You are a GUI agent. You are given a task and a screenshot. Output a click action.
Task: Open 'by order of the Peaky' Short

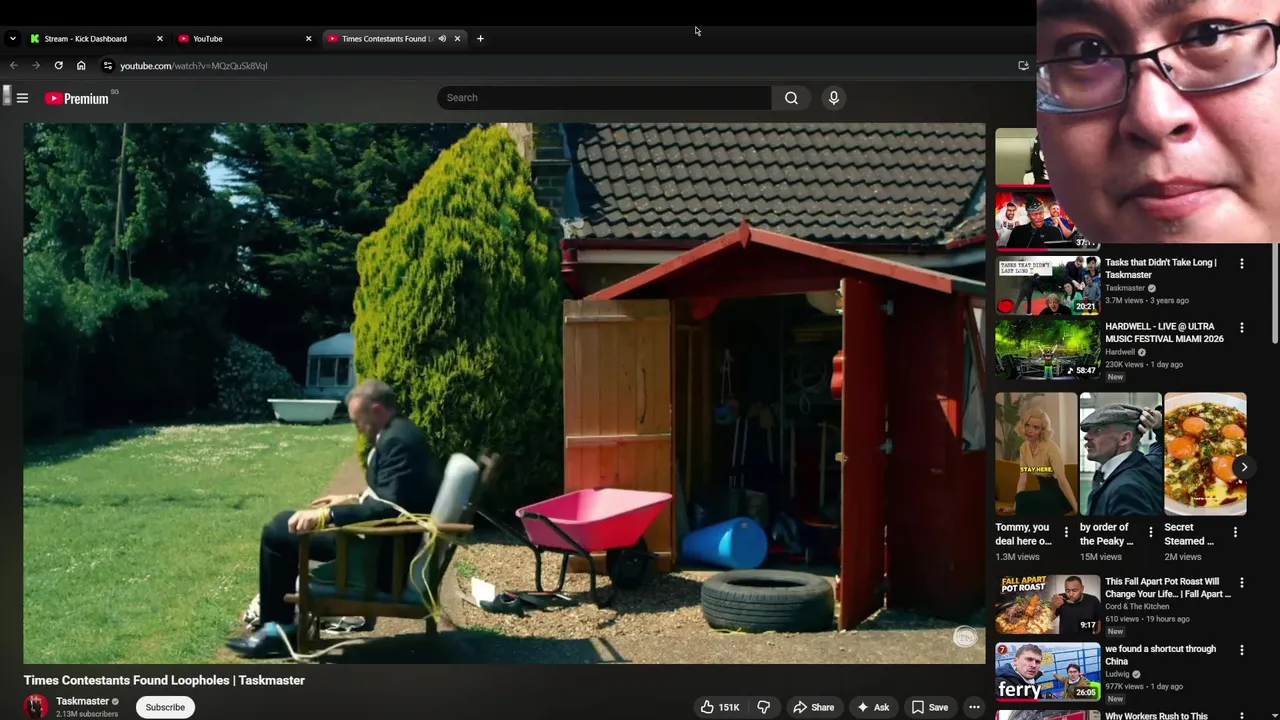1120,453
